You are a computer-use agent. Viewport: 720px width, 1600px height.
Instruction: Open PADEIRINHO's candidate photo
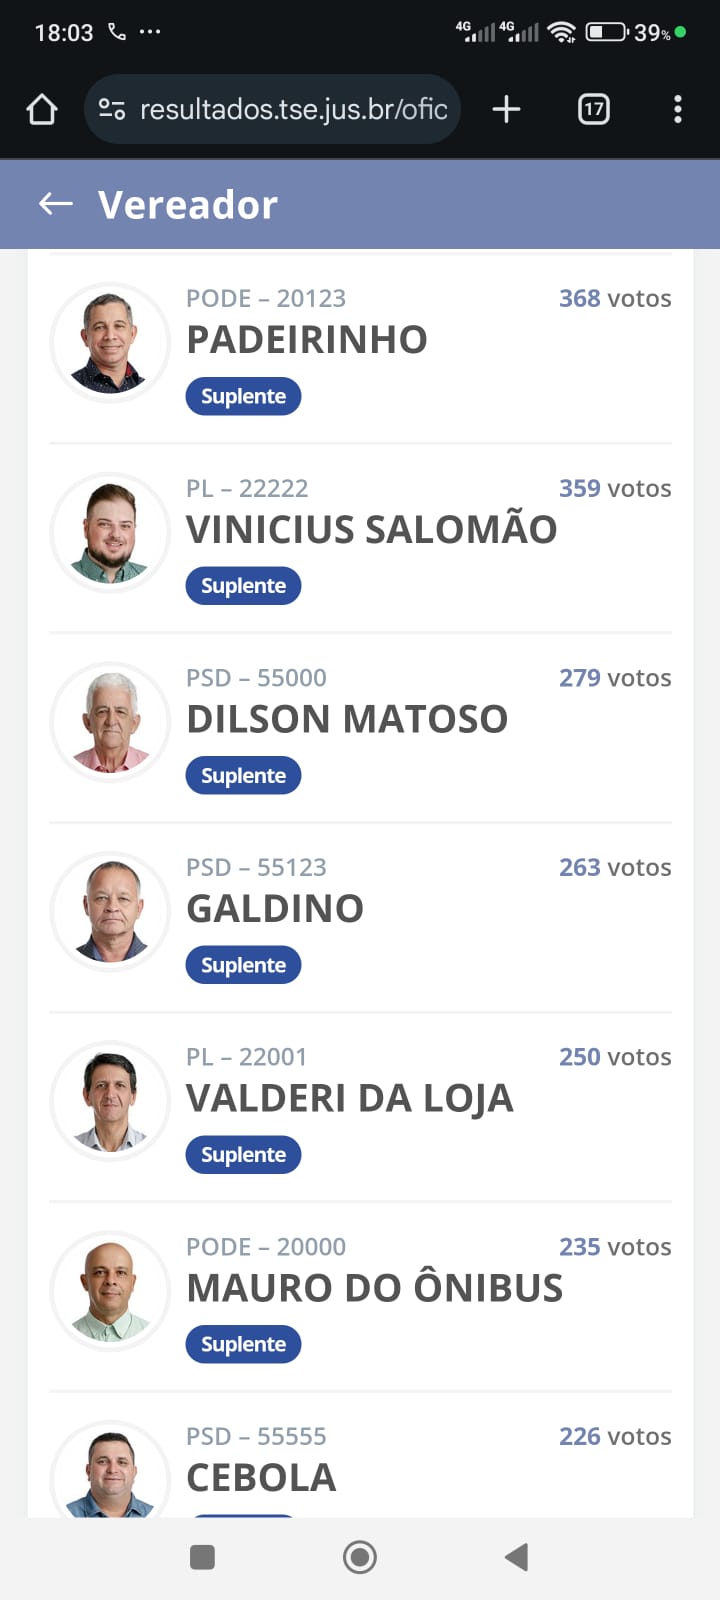click(110, 343)
